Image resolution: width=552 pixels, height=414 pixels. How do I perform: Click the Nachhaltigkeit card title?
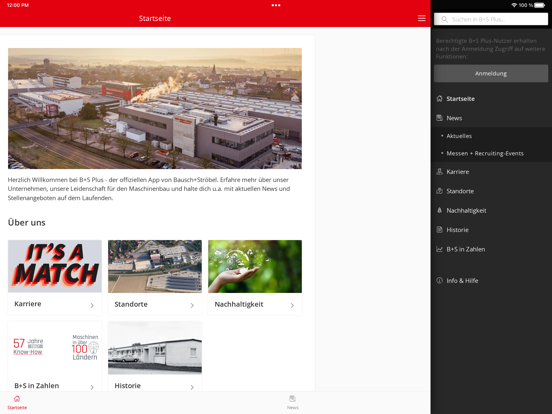click(x=239, y=304)
